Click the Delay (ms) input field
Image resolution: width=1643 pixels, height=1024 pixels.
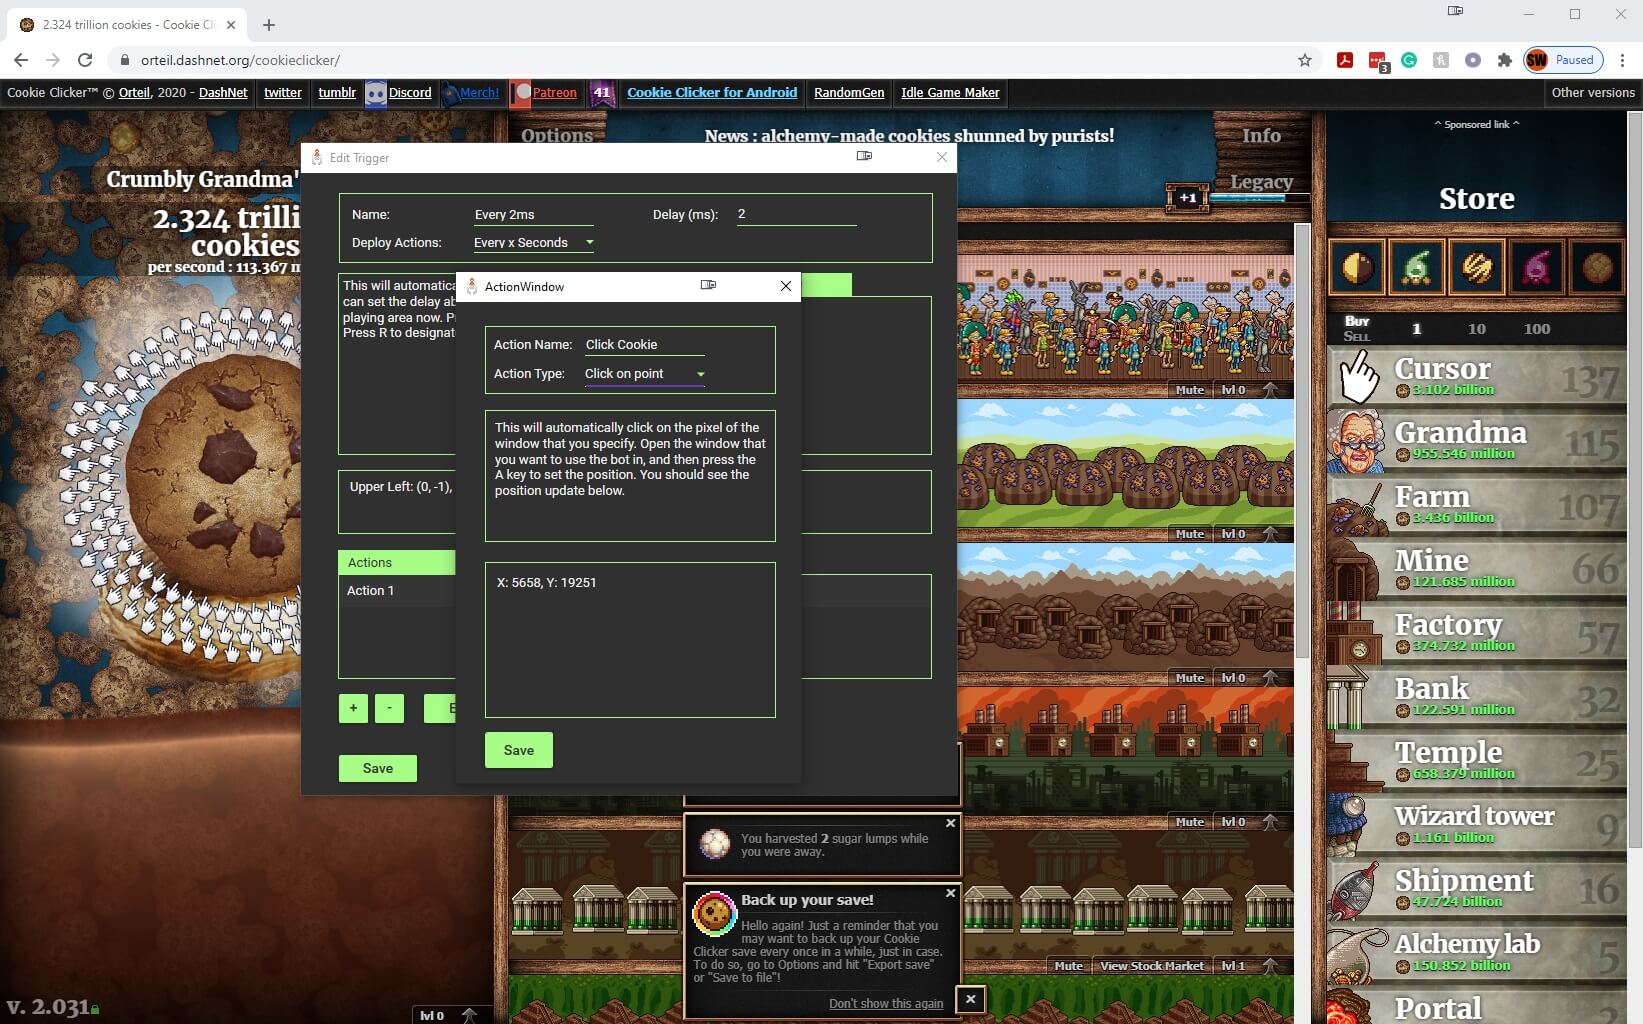click(x=796, y=214)
